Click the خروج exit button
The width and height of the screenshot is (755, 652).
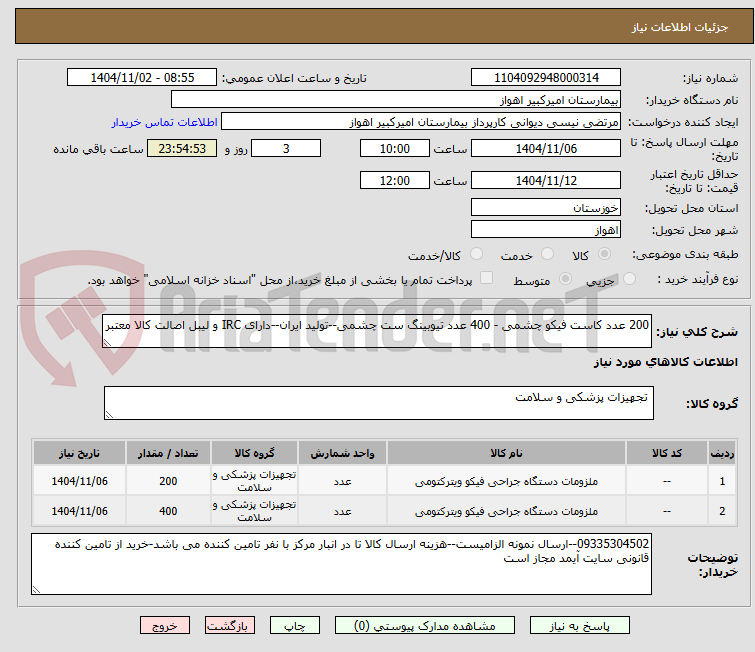[x=165, y=626]
